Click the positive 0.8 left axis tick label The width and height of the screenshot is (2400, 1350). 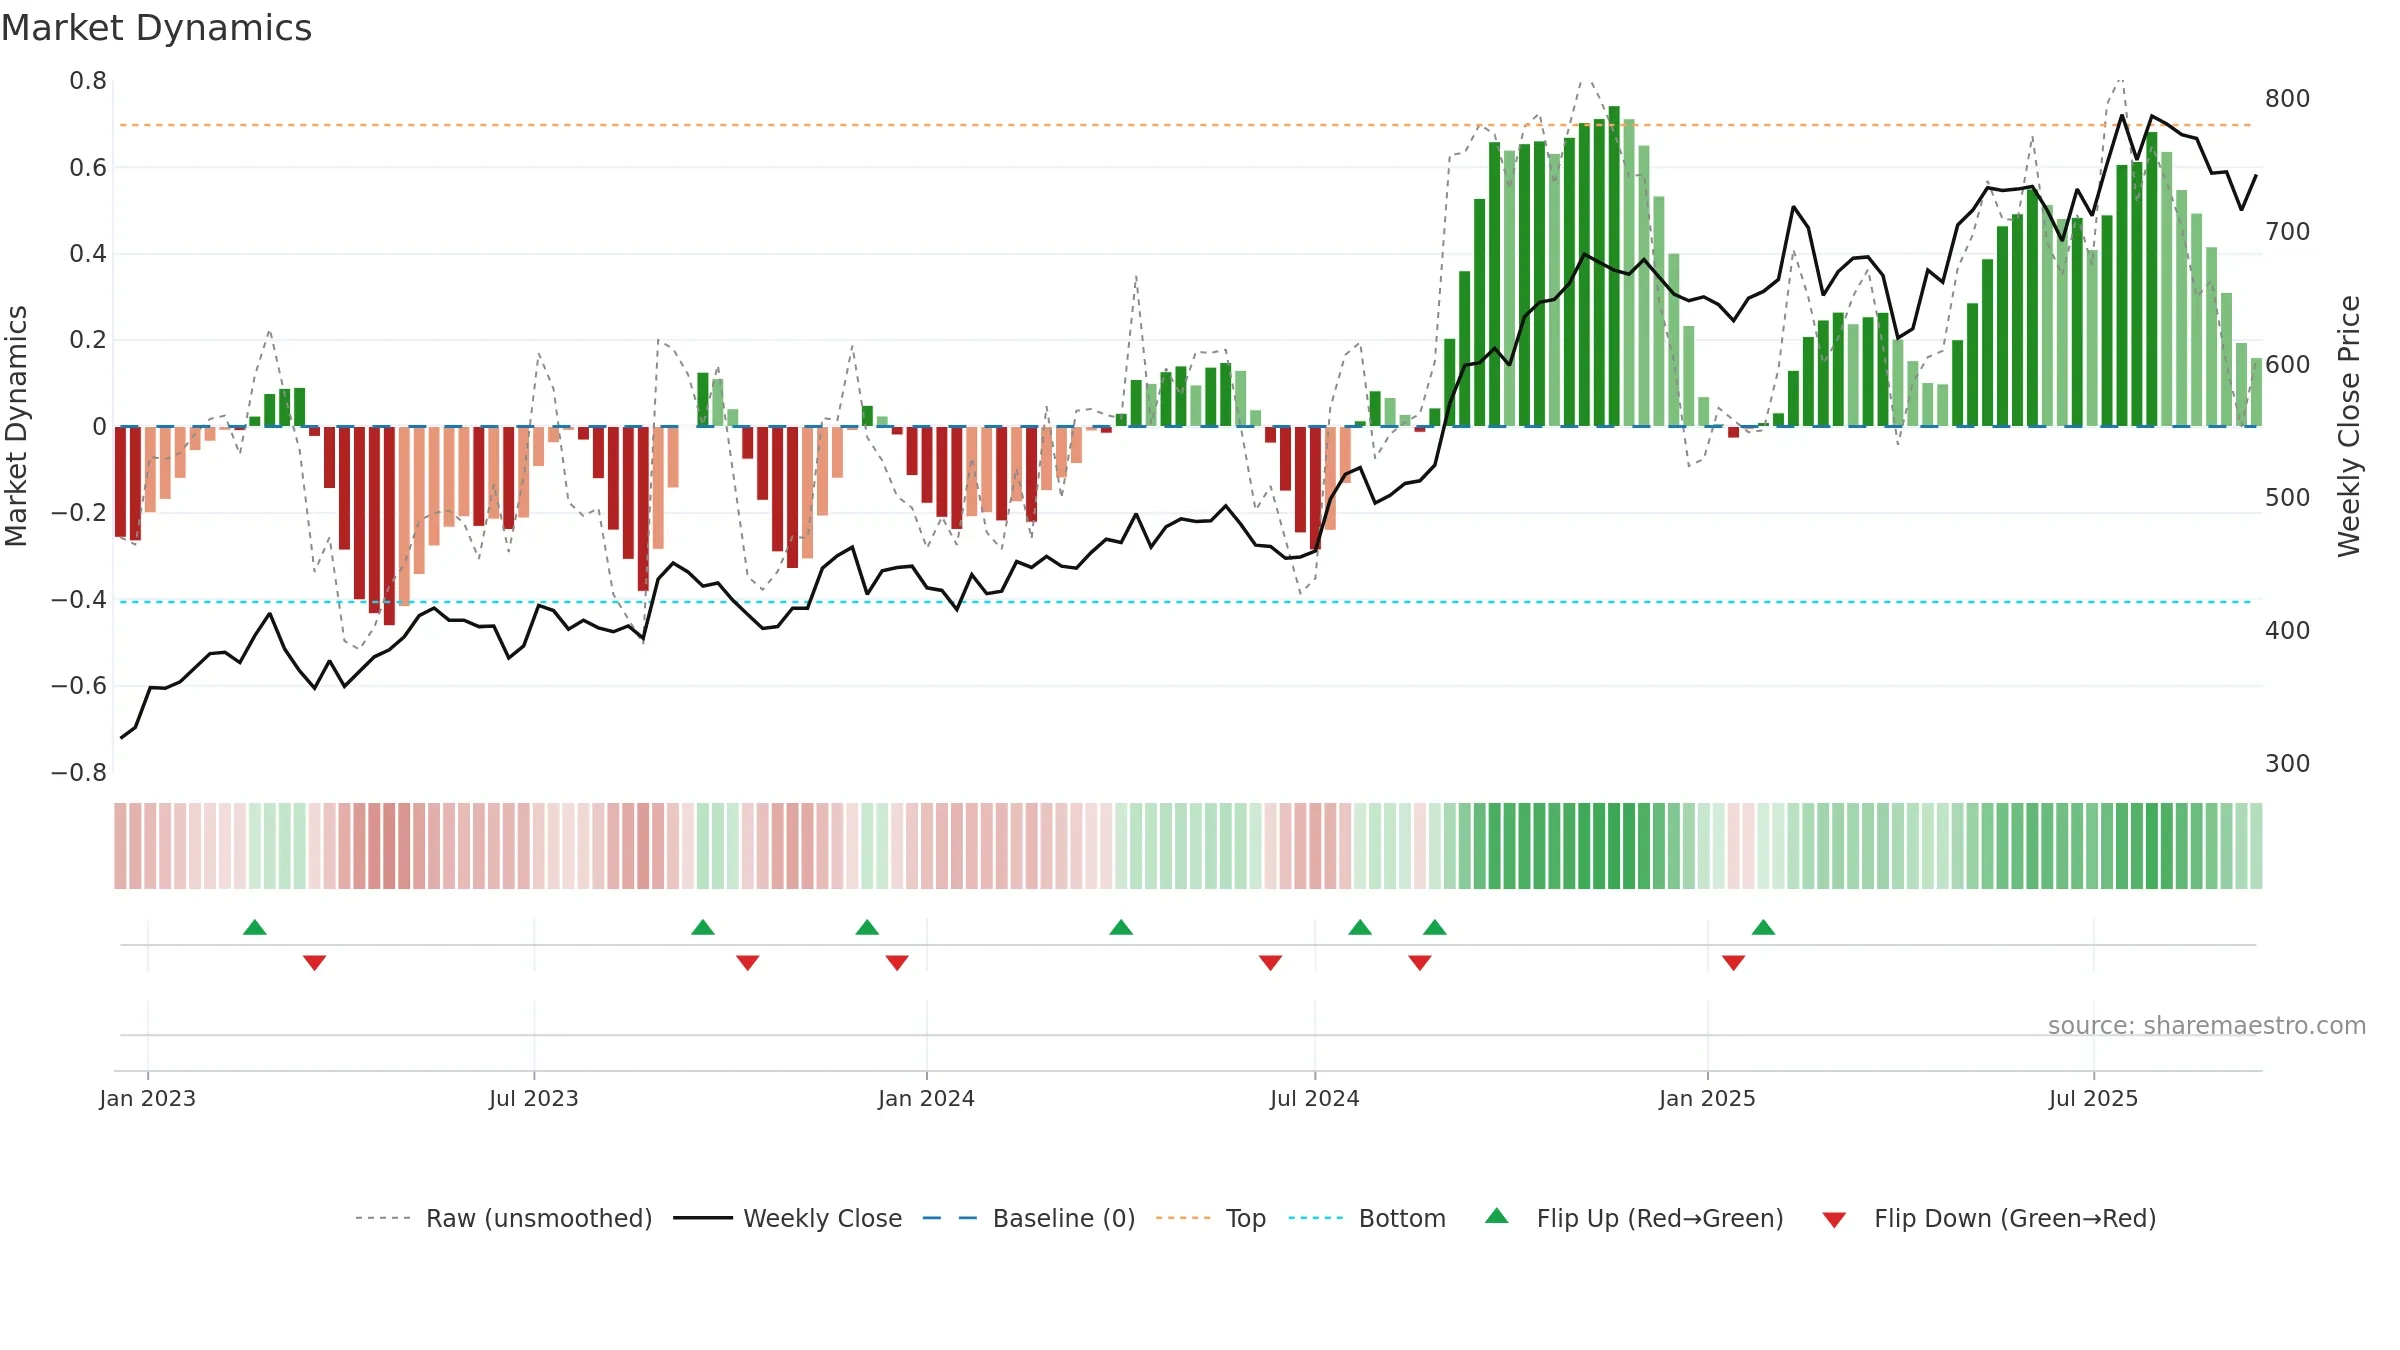(x=88, y=81)
